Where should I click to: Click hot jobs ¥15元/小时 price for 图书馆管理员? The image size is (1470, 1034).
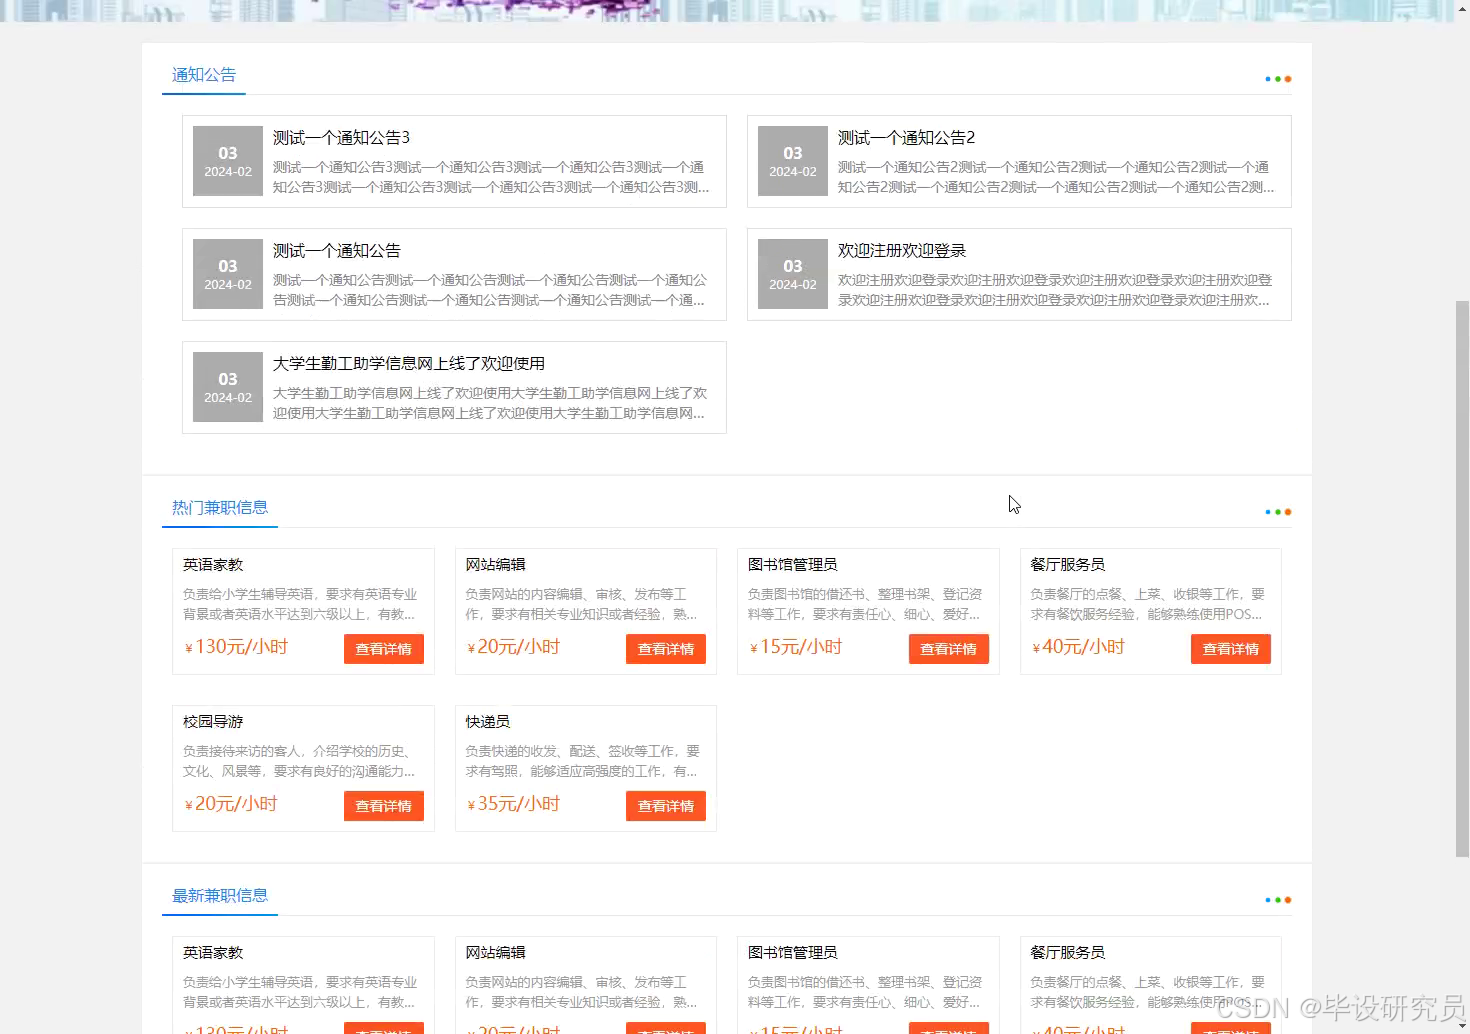coord(797,647)
